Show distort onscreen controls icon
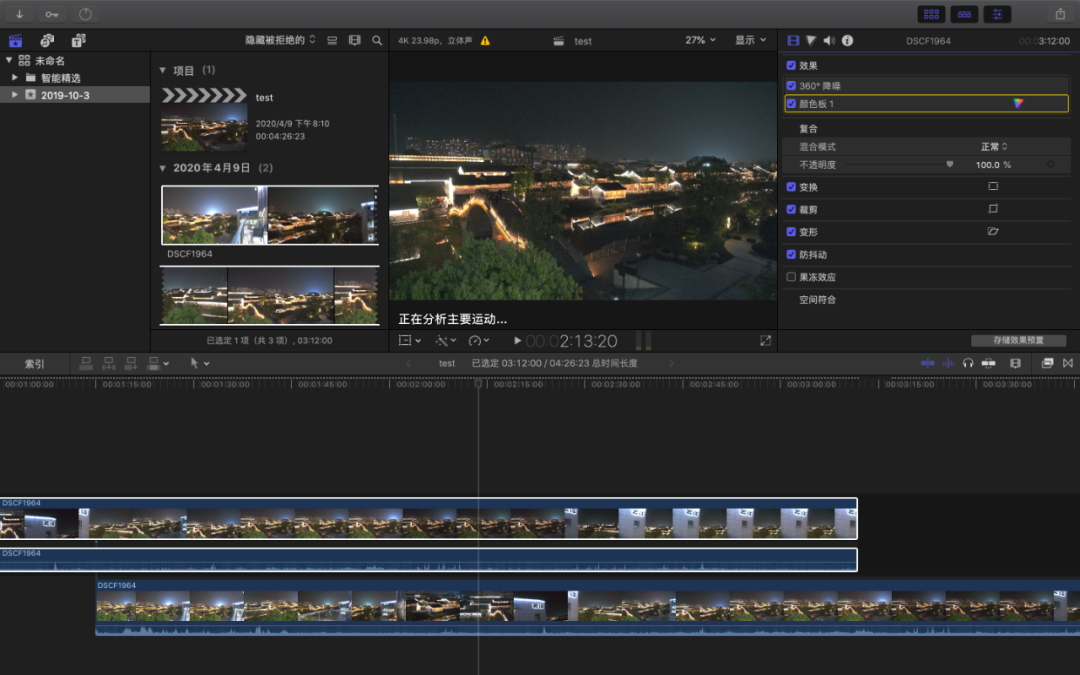The image size is (1080, 675). click(993, 231)
